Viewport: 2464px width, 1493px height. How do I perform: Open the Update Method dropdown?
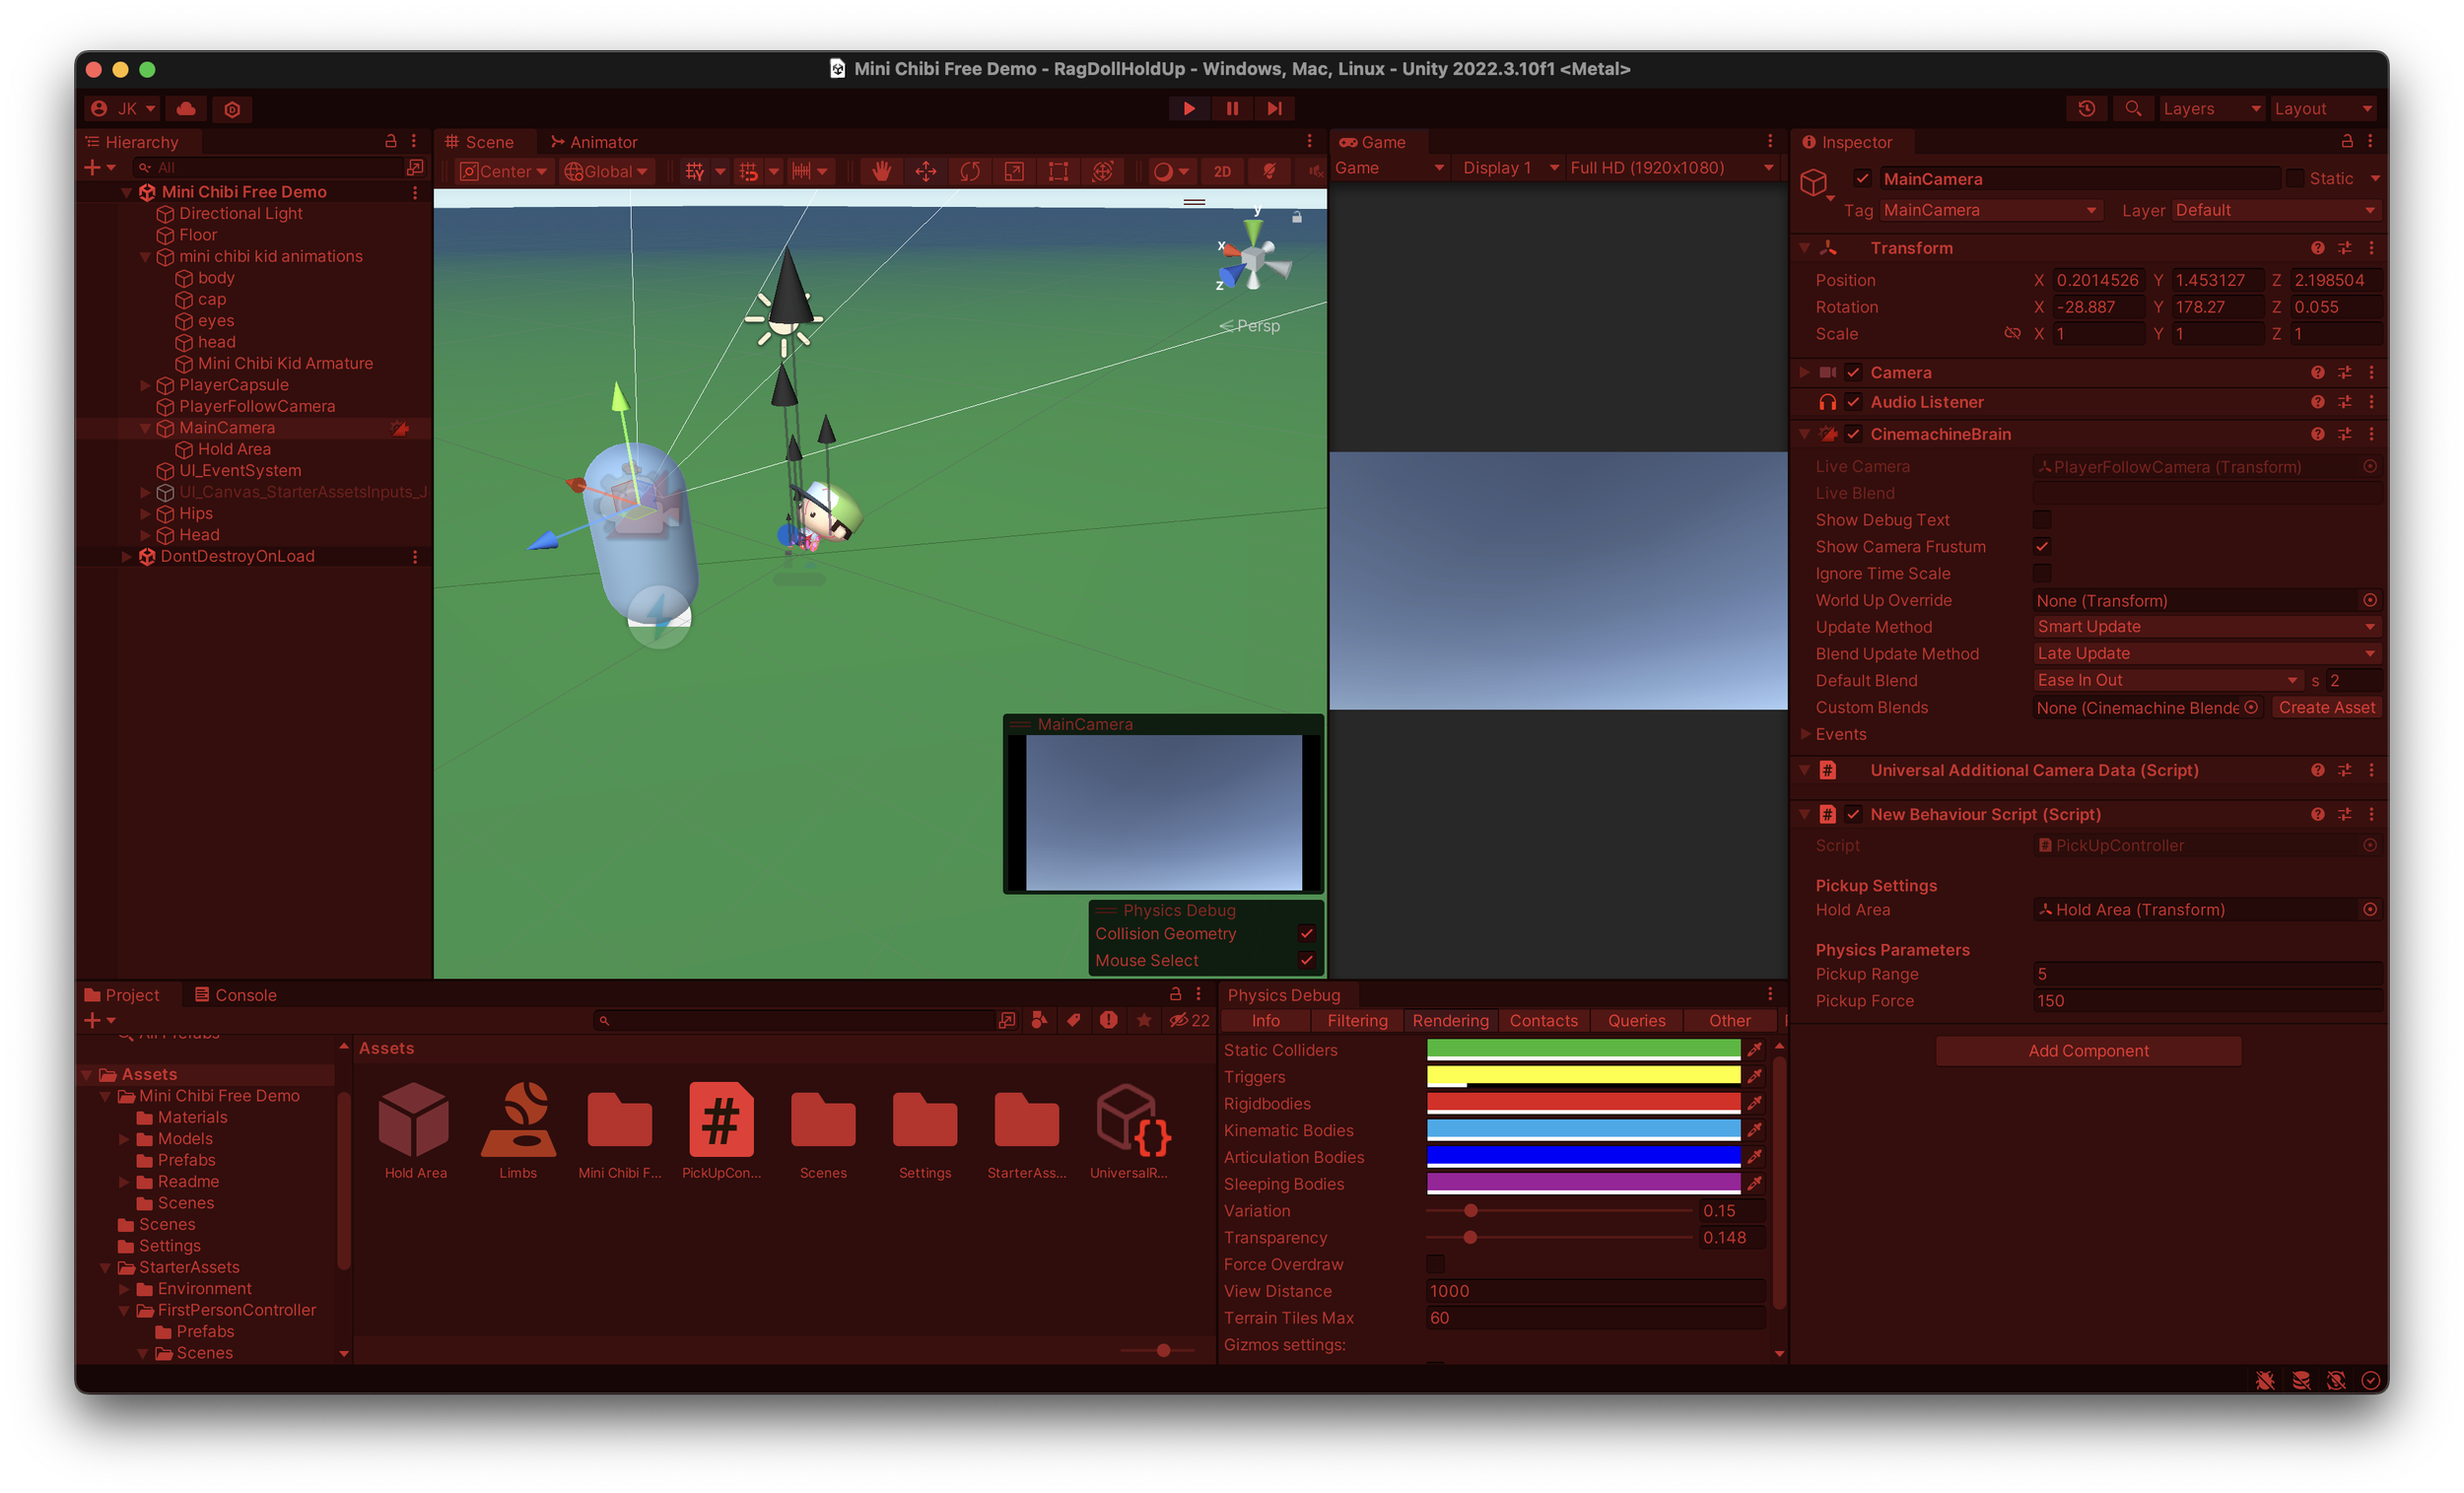2205,627
